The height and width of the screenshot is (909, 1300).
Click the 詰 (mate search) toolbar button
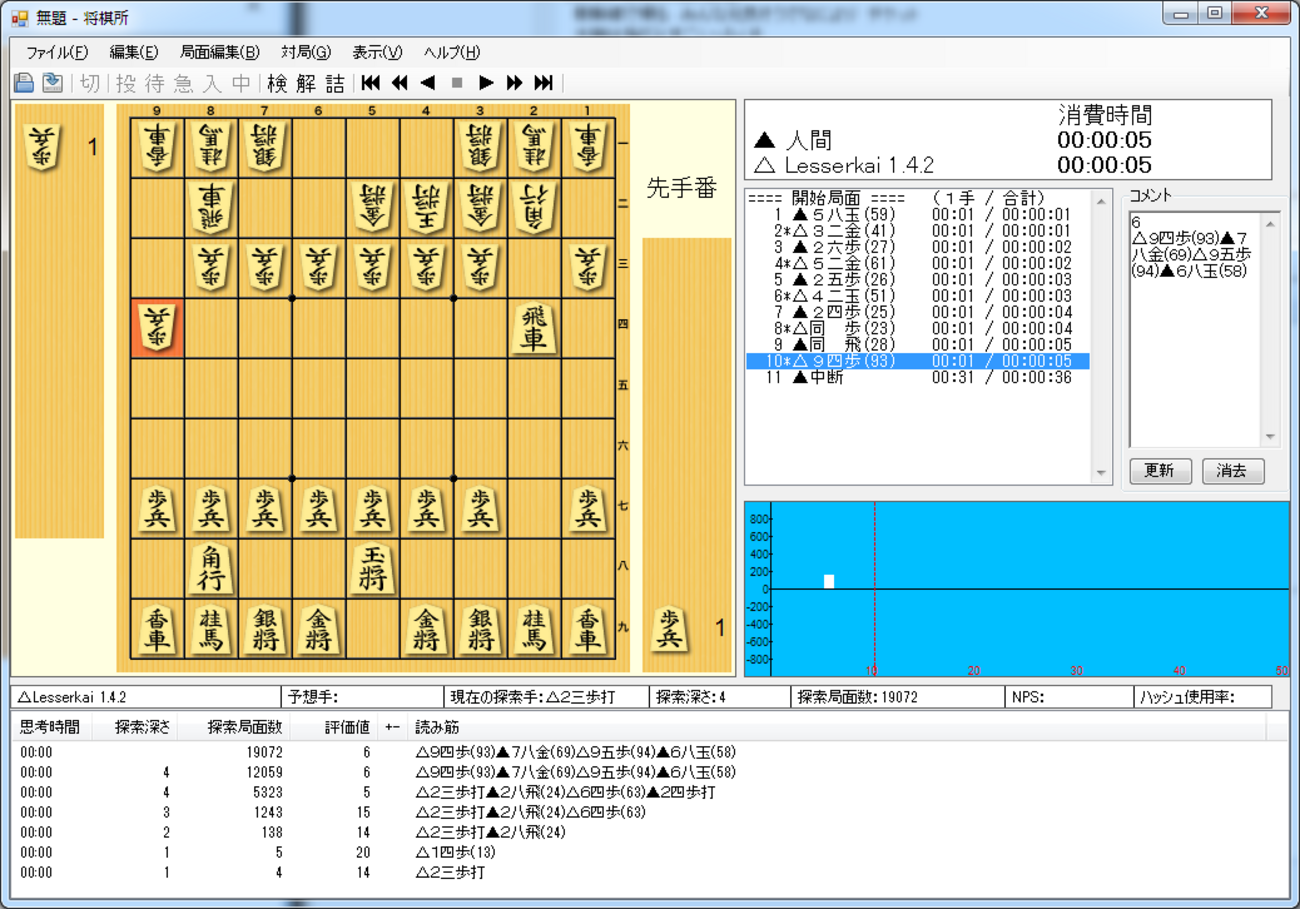click(x=335, y=83)
